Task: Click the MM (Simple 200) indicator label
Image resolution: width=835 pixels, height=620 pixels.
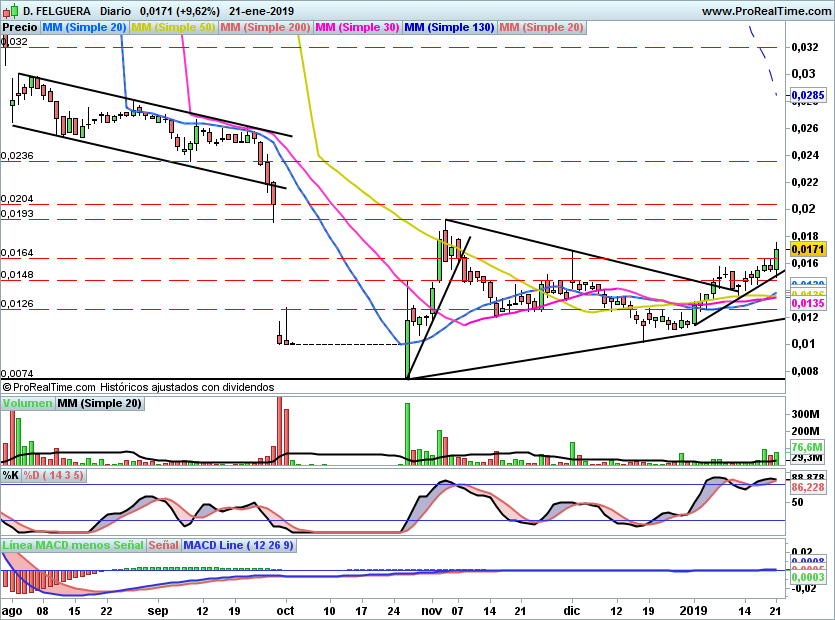Action: pos(264,27)
